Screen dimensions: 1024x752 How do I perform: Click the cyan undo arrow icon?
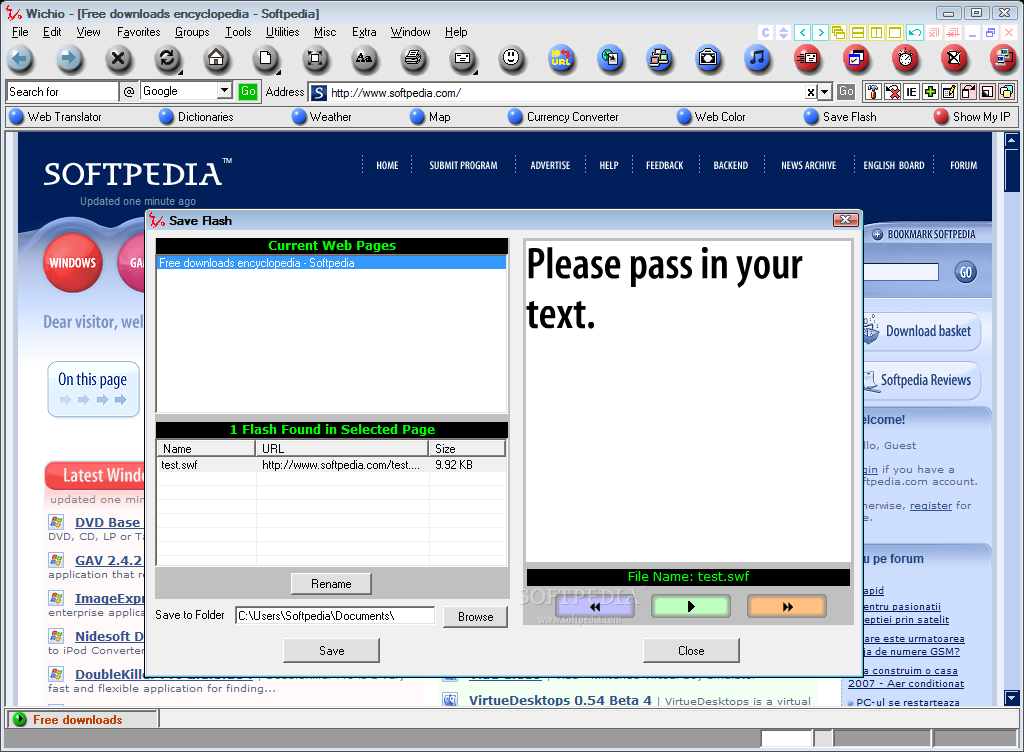point(915,33)
